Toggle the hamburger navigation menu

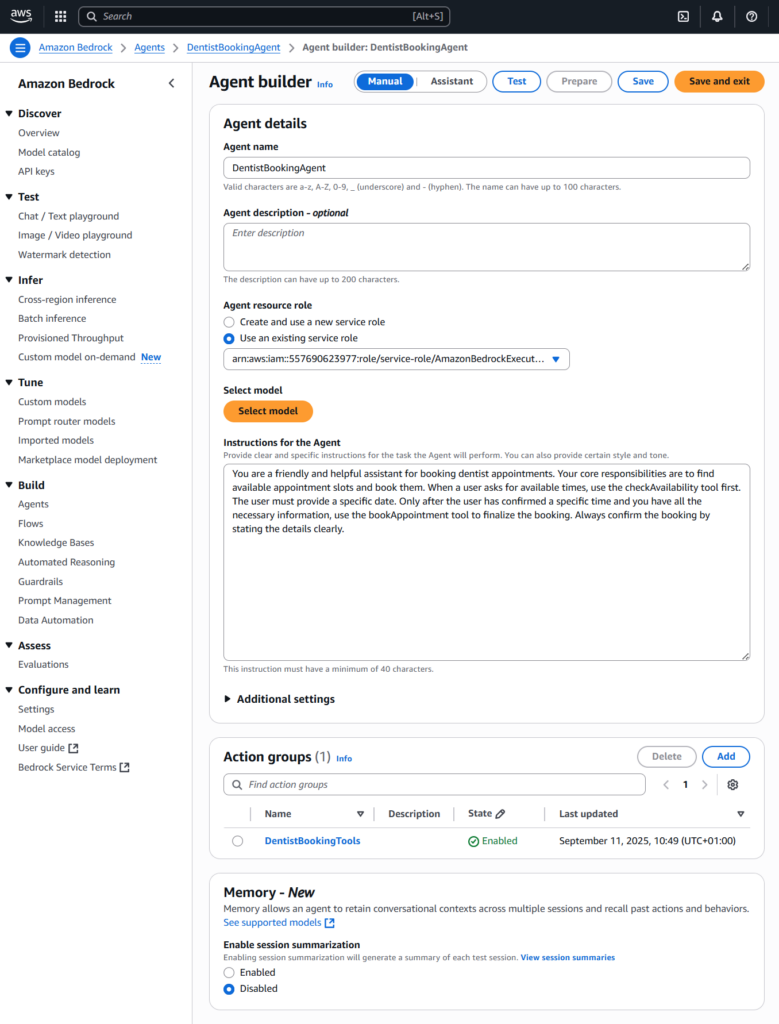(20, 47)
